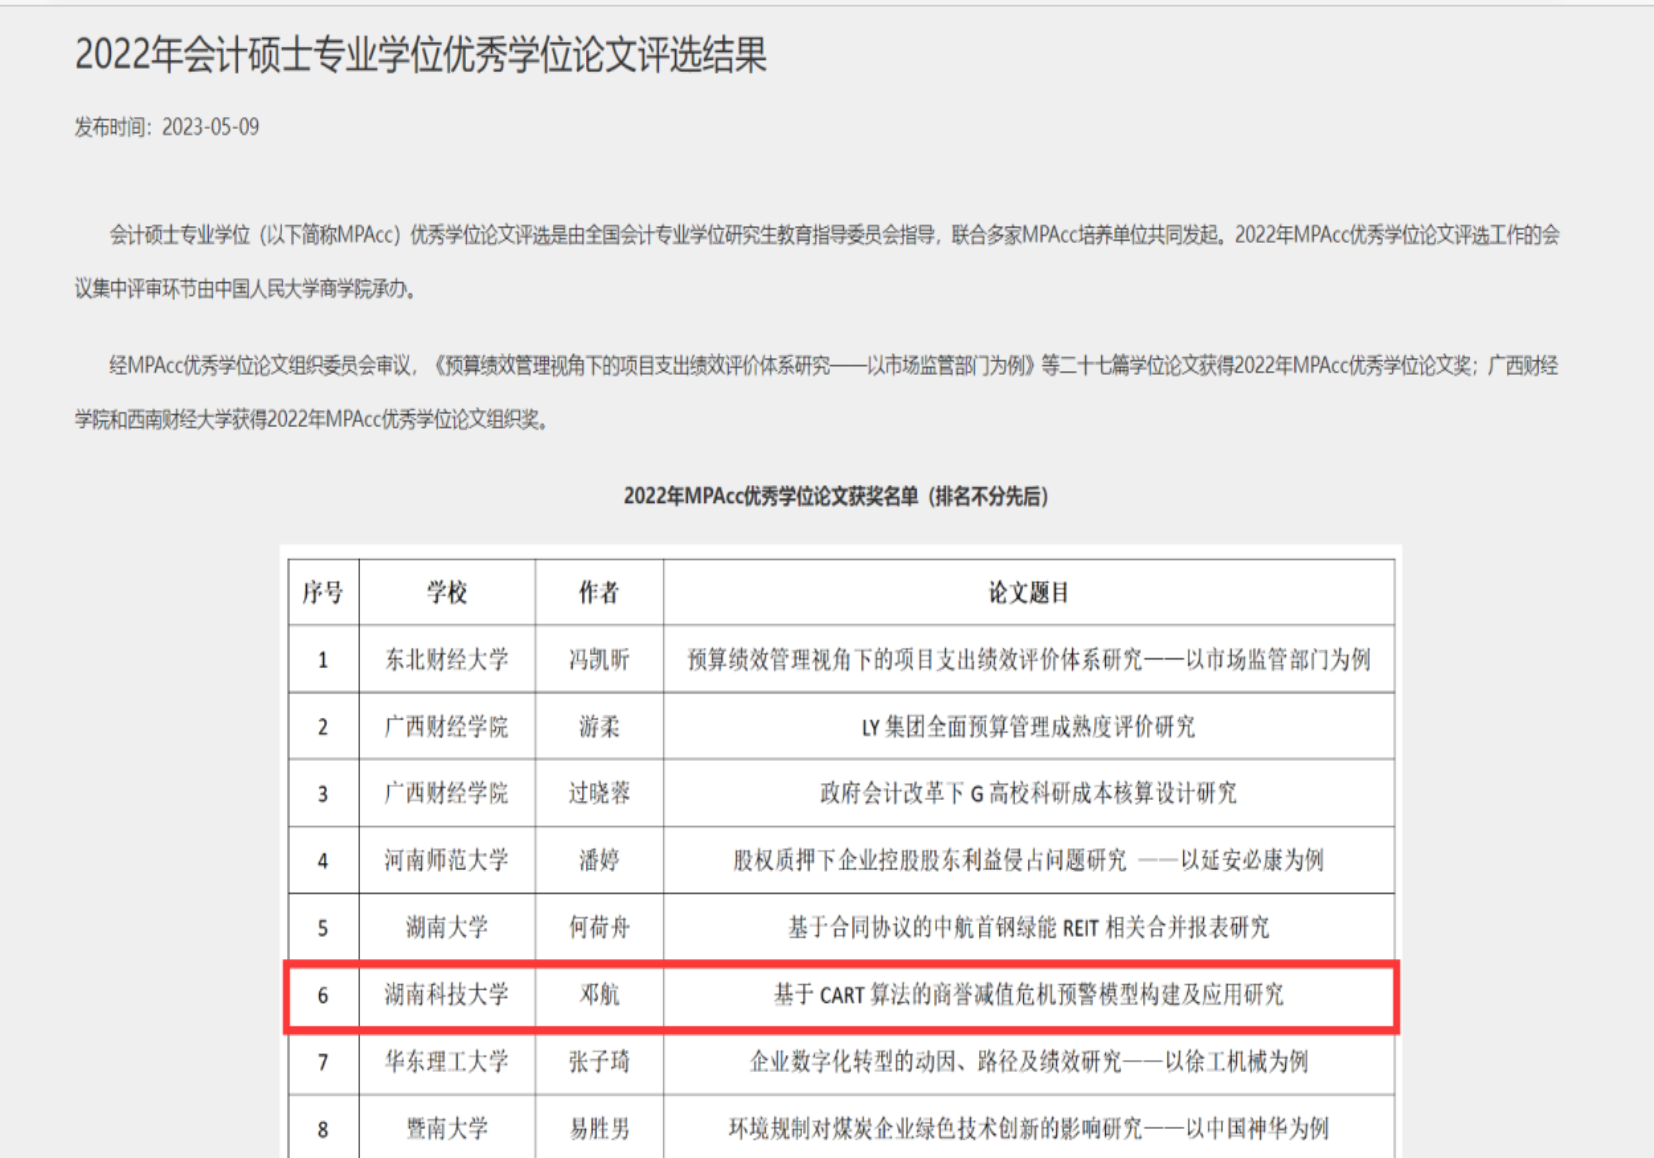This screenshot has width=1654, height=1158.
Task: Select author 邓航 in the highlighted row
Action: (599, 995)
